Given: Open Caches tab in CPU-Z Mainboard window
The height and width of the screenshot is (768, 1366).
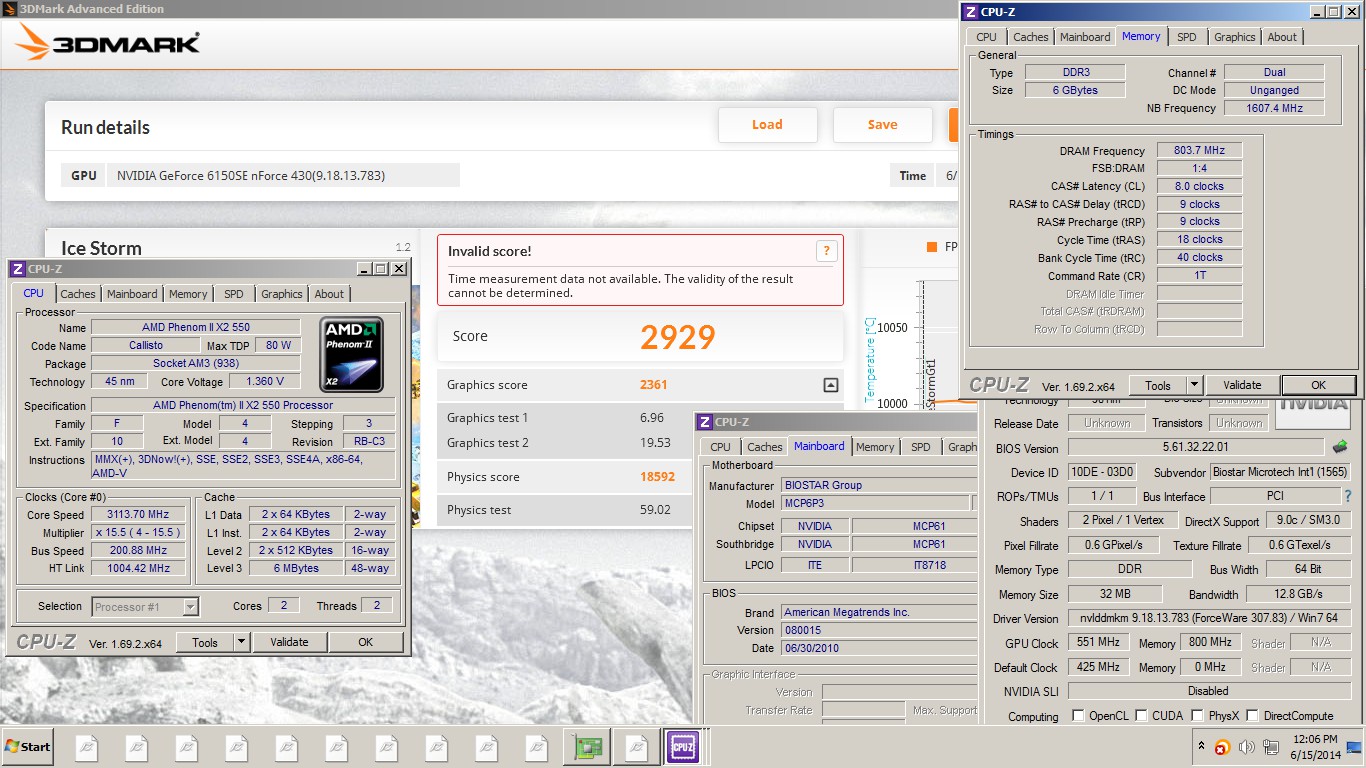Looking at the screenshot, I should (x=765, y=447).
